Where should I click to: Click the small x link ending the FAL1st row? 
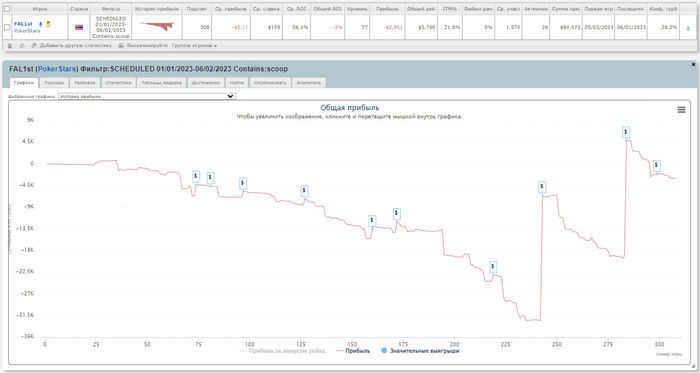688,28
